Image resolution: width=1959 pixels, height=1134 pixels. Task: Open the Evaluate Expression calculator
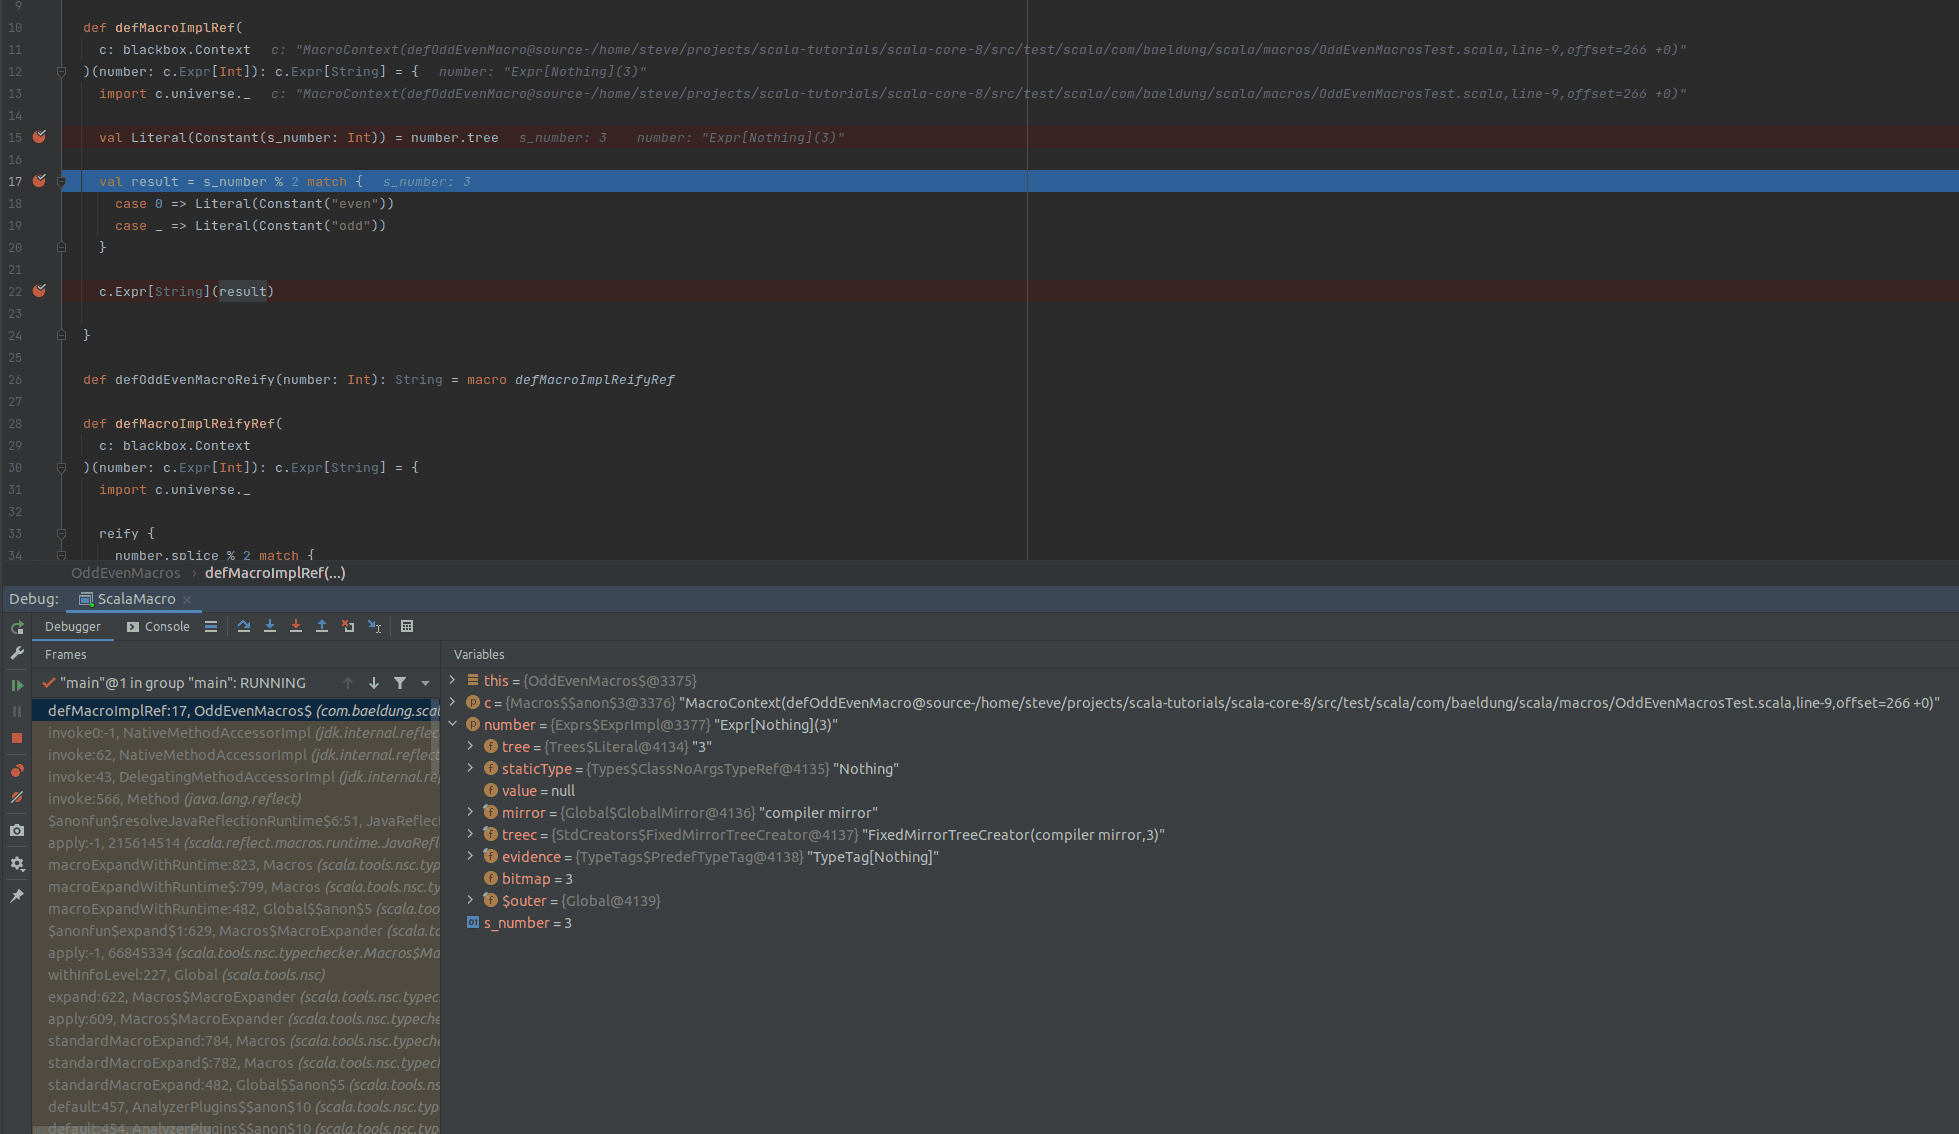tap(407, 626)
